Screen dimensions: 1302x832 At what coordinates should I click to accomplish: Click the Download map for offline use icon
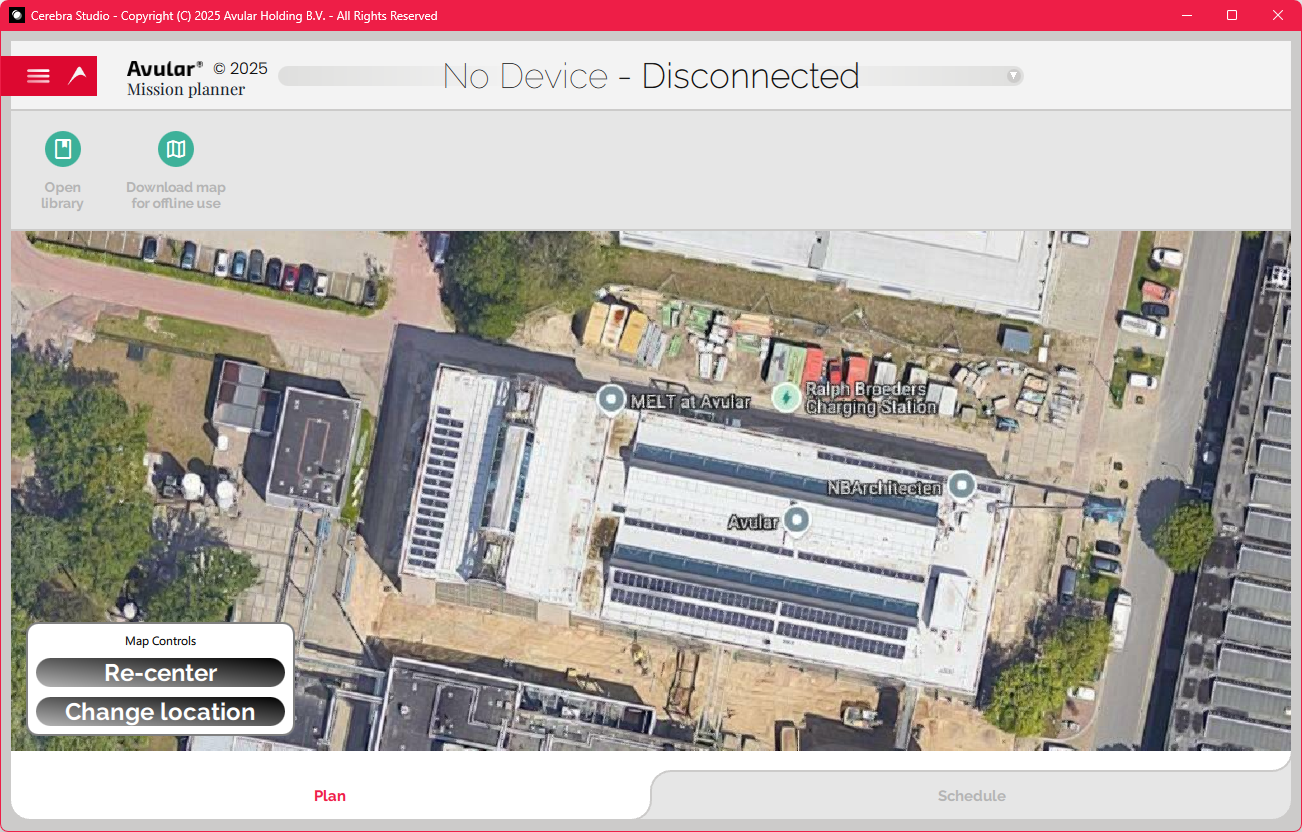point(176,149)
